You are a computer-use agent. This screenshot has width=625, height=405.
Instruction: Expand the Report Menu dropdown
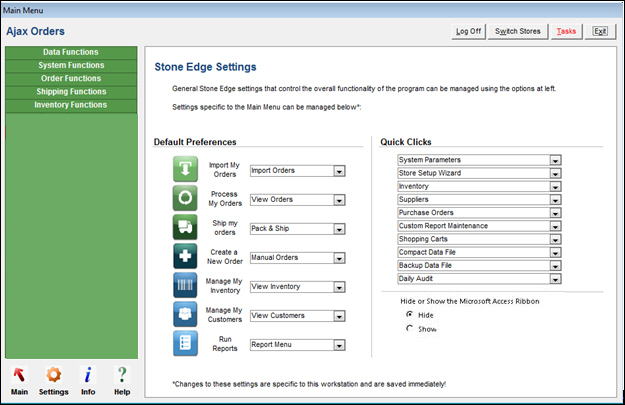pyautogui.click(x=339, y=345)
